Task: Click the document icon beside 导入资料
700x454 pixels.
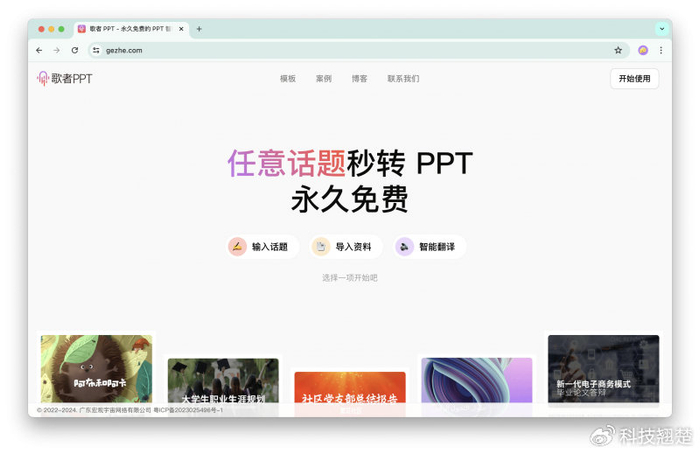Action: pos(321,246)
